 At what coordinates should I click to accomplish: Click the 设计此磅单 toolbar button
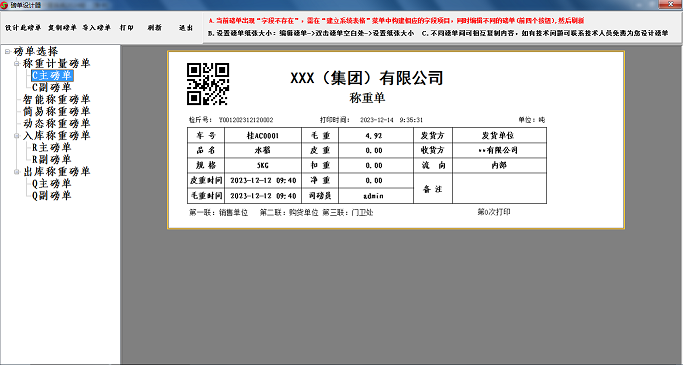pyautogui.click(x=23, y=27)
